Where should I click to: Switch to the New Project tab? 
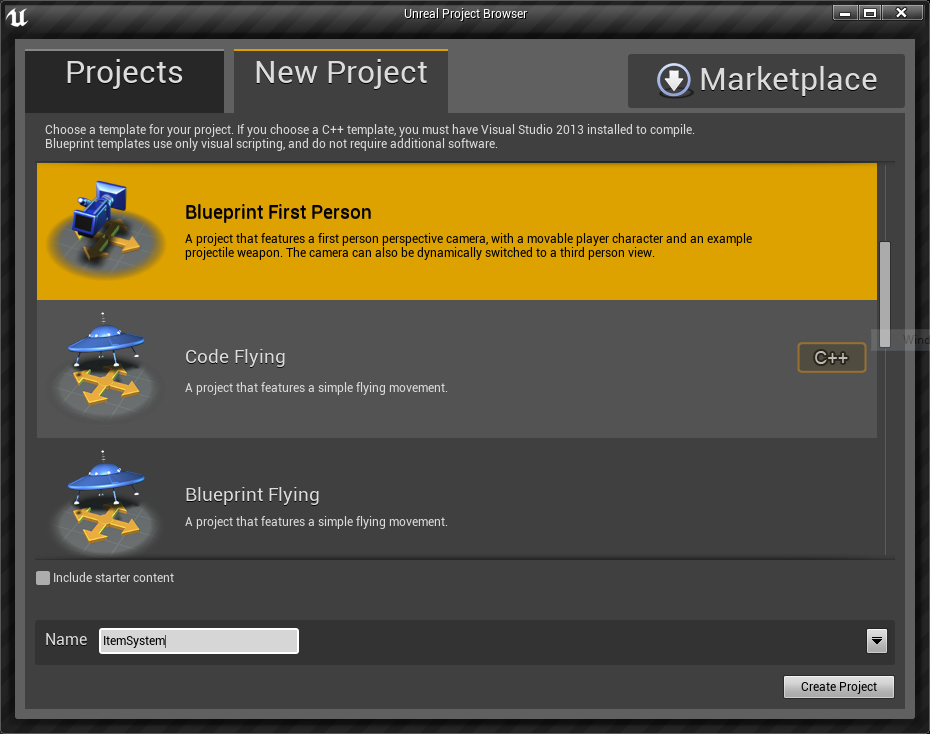[341, 81]
